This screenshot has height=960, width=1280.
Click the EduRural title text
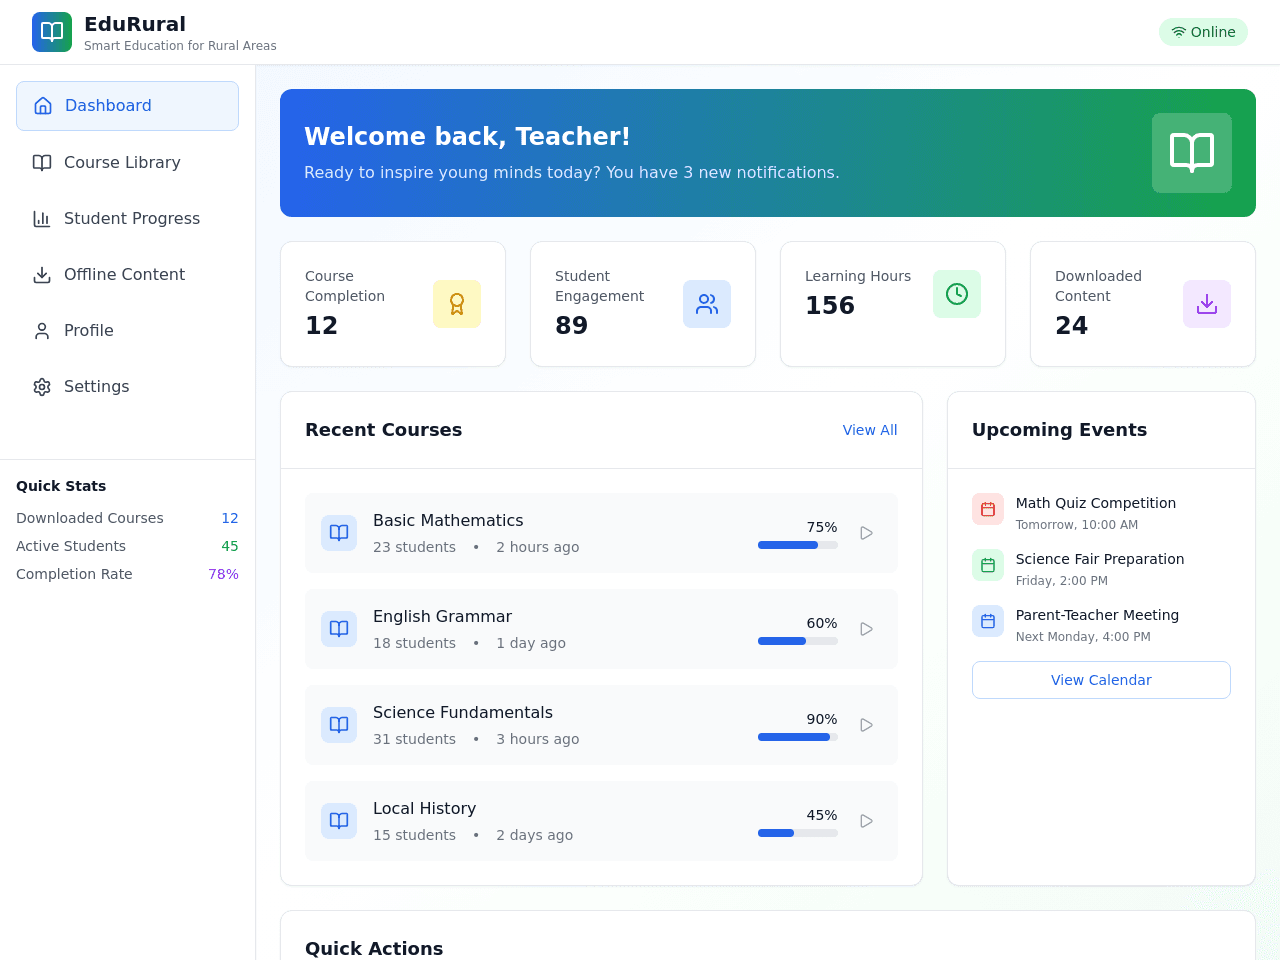[135, 24]
